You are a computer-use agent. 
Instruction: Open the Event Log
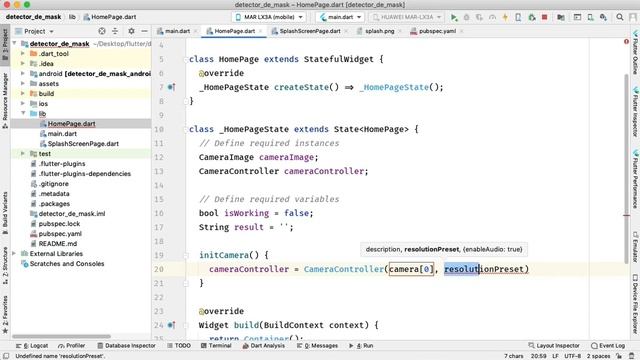pos(608,346)
